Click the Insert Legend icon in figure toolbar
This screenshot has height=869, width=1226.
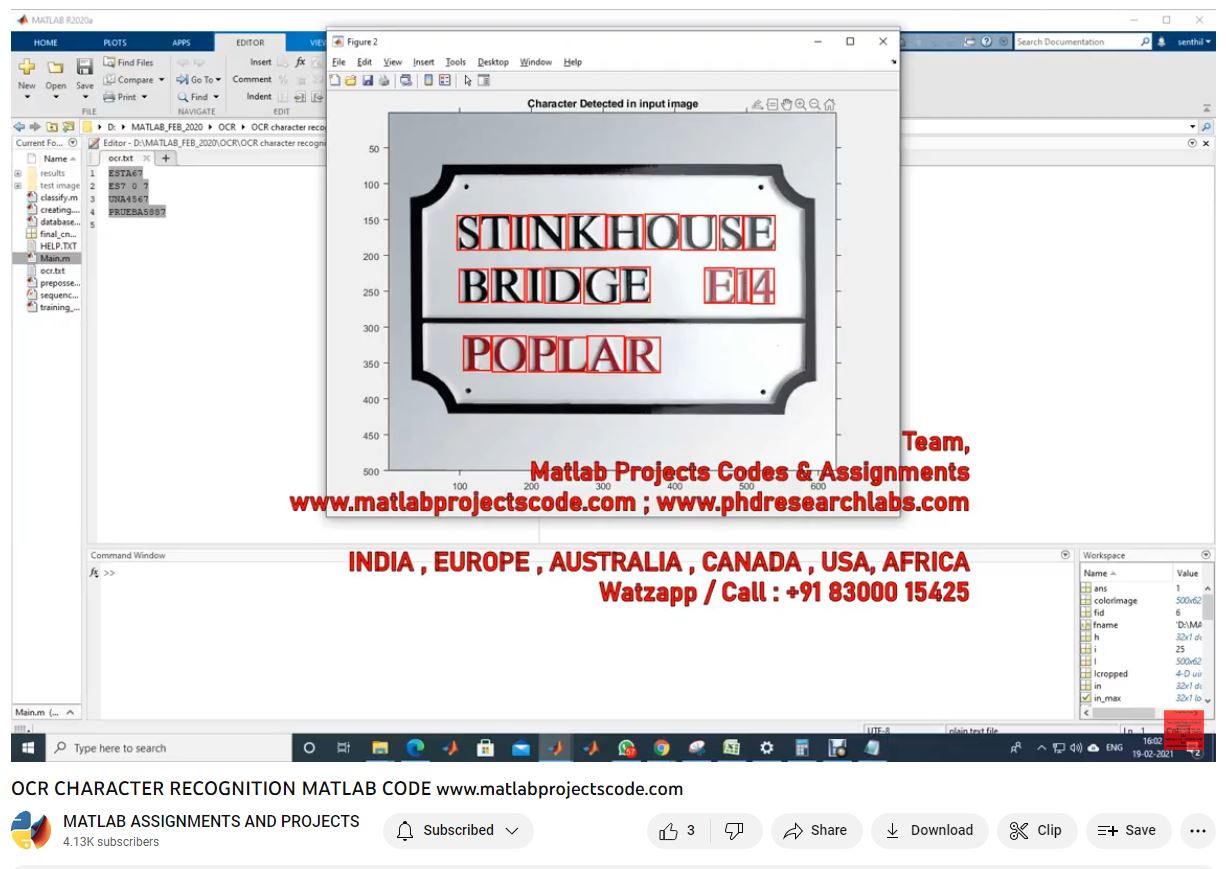[445, 81]
